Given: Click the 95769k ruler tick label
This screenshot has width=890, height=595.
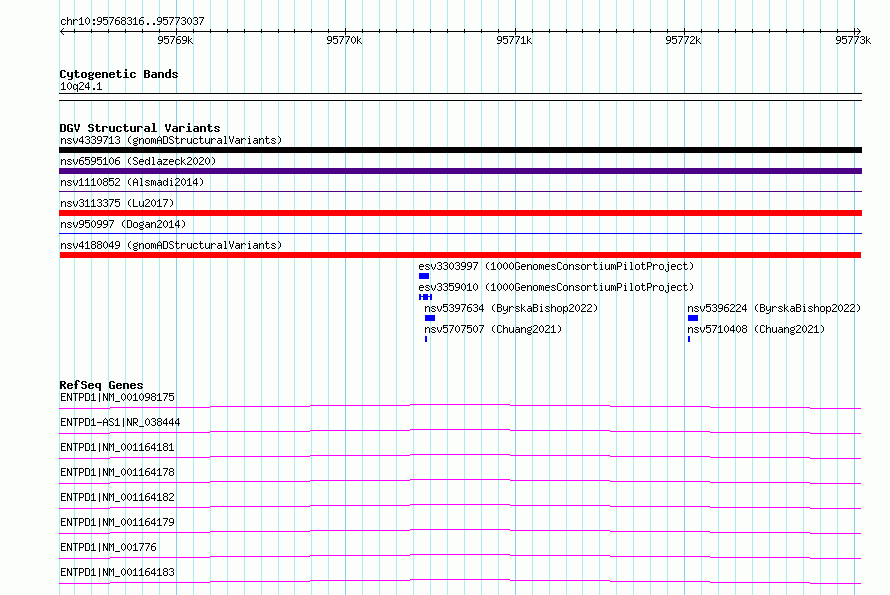Looking at the screenshot, I should point(175,40).
